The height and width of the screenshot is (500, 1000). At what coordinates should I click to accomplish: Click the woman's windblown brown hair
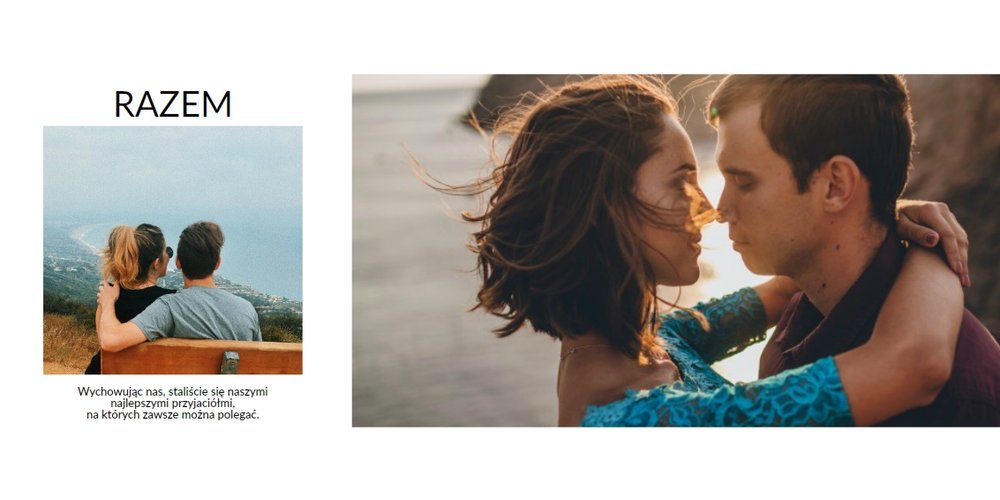(x=574, y=210)
